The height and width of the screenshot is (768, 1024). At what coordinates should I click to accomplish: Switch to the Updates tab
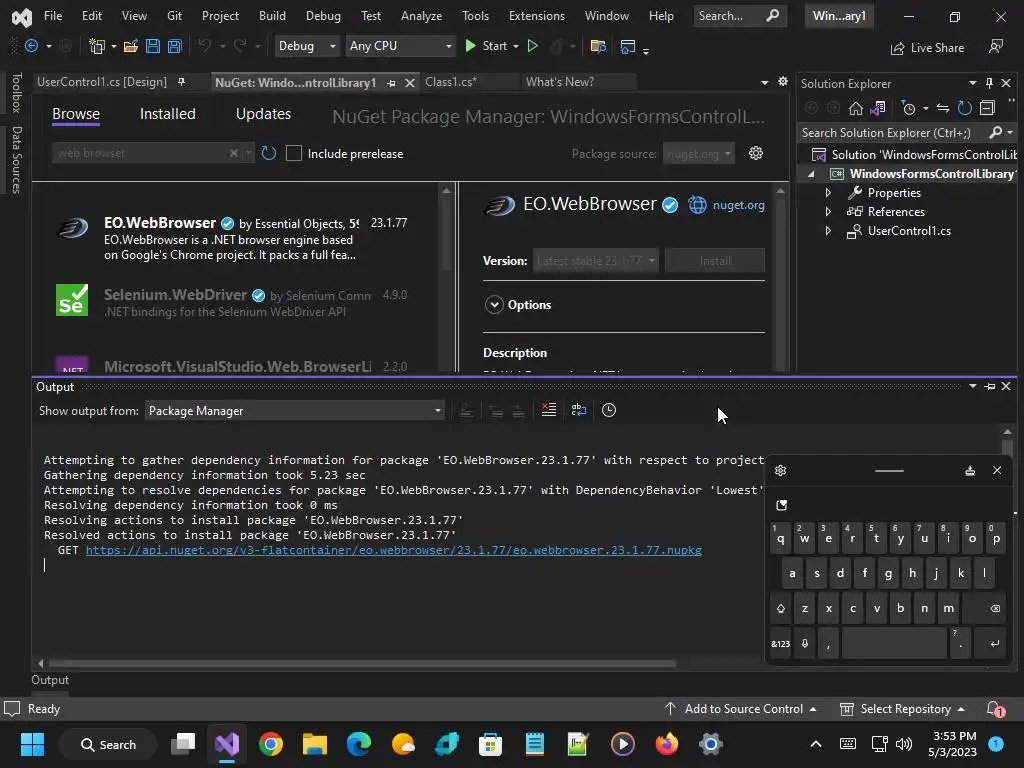coord(263,114)
